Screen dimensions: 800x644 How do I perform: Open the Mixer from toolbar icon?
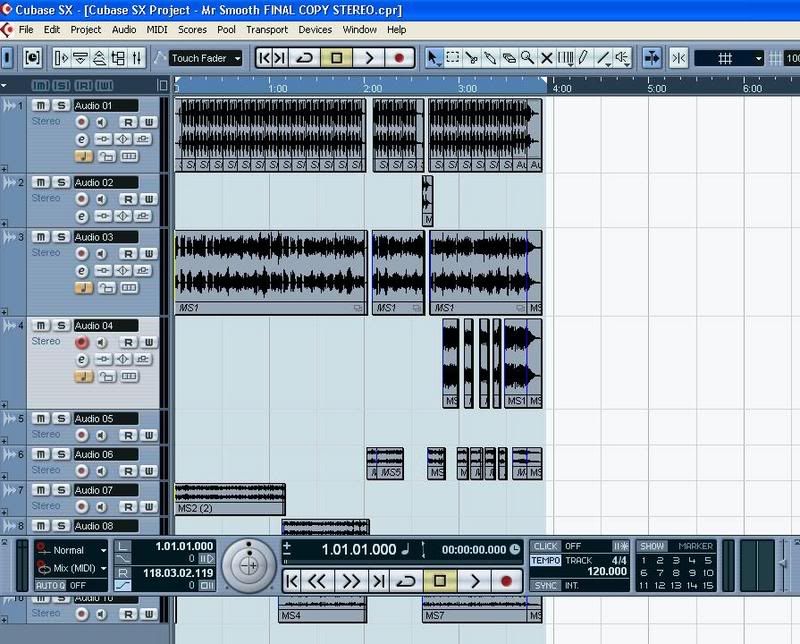[x=136, y=58]
